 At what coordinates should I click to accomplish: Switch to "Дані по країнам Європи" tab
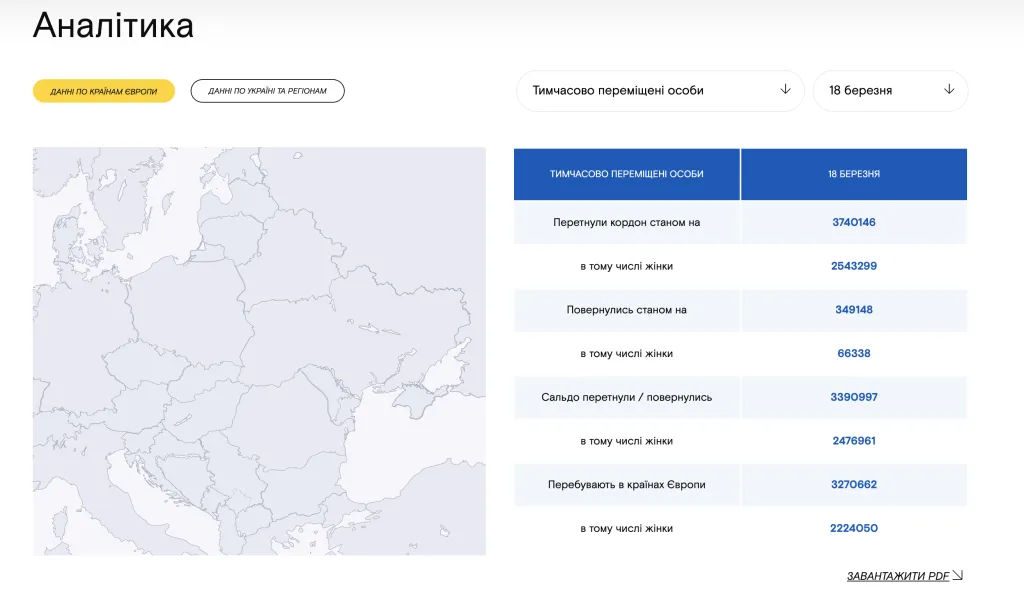(x=104, y=91)
